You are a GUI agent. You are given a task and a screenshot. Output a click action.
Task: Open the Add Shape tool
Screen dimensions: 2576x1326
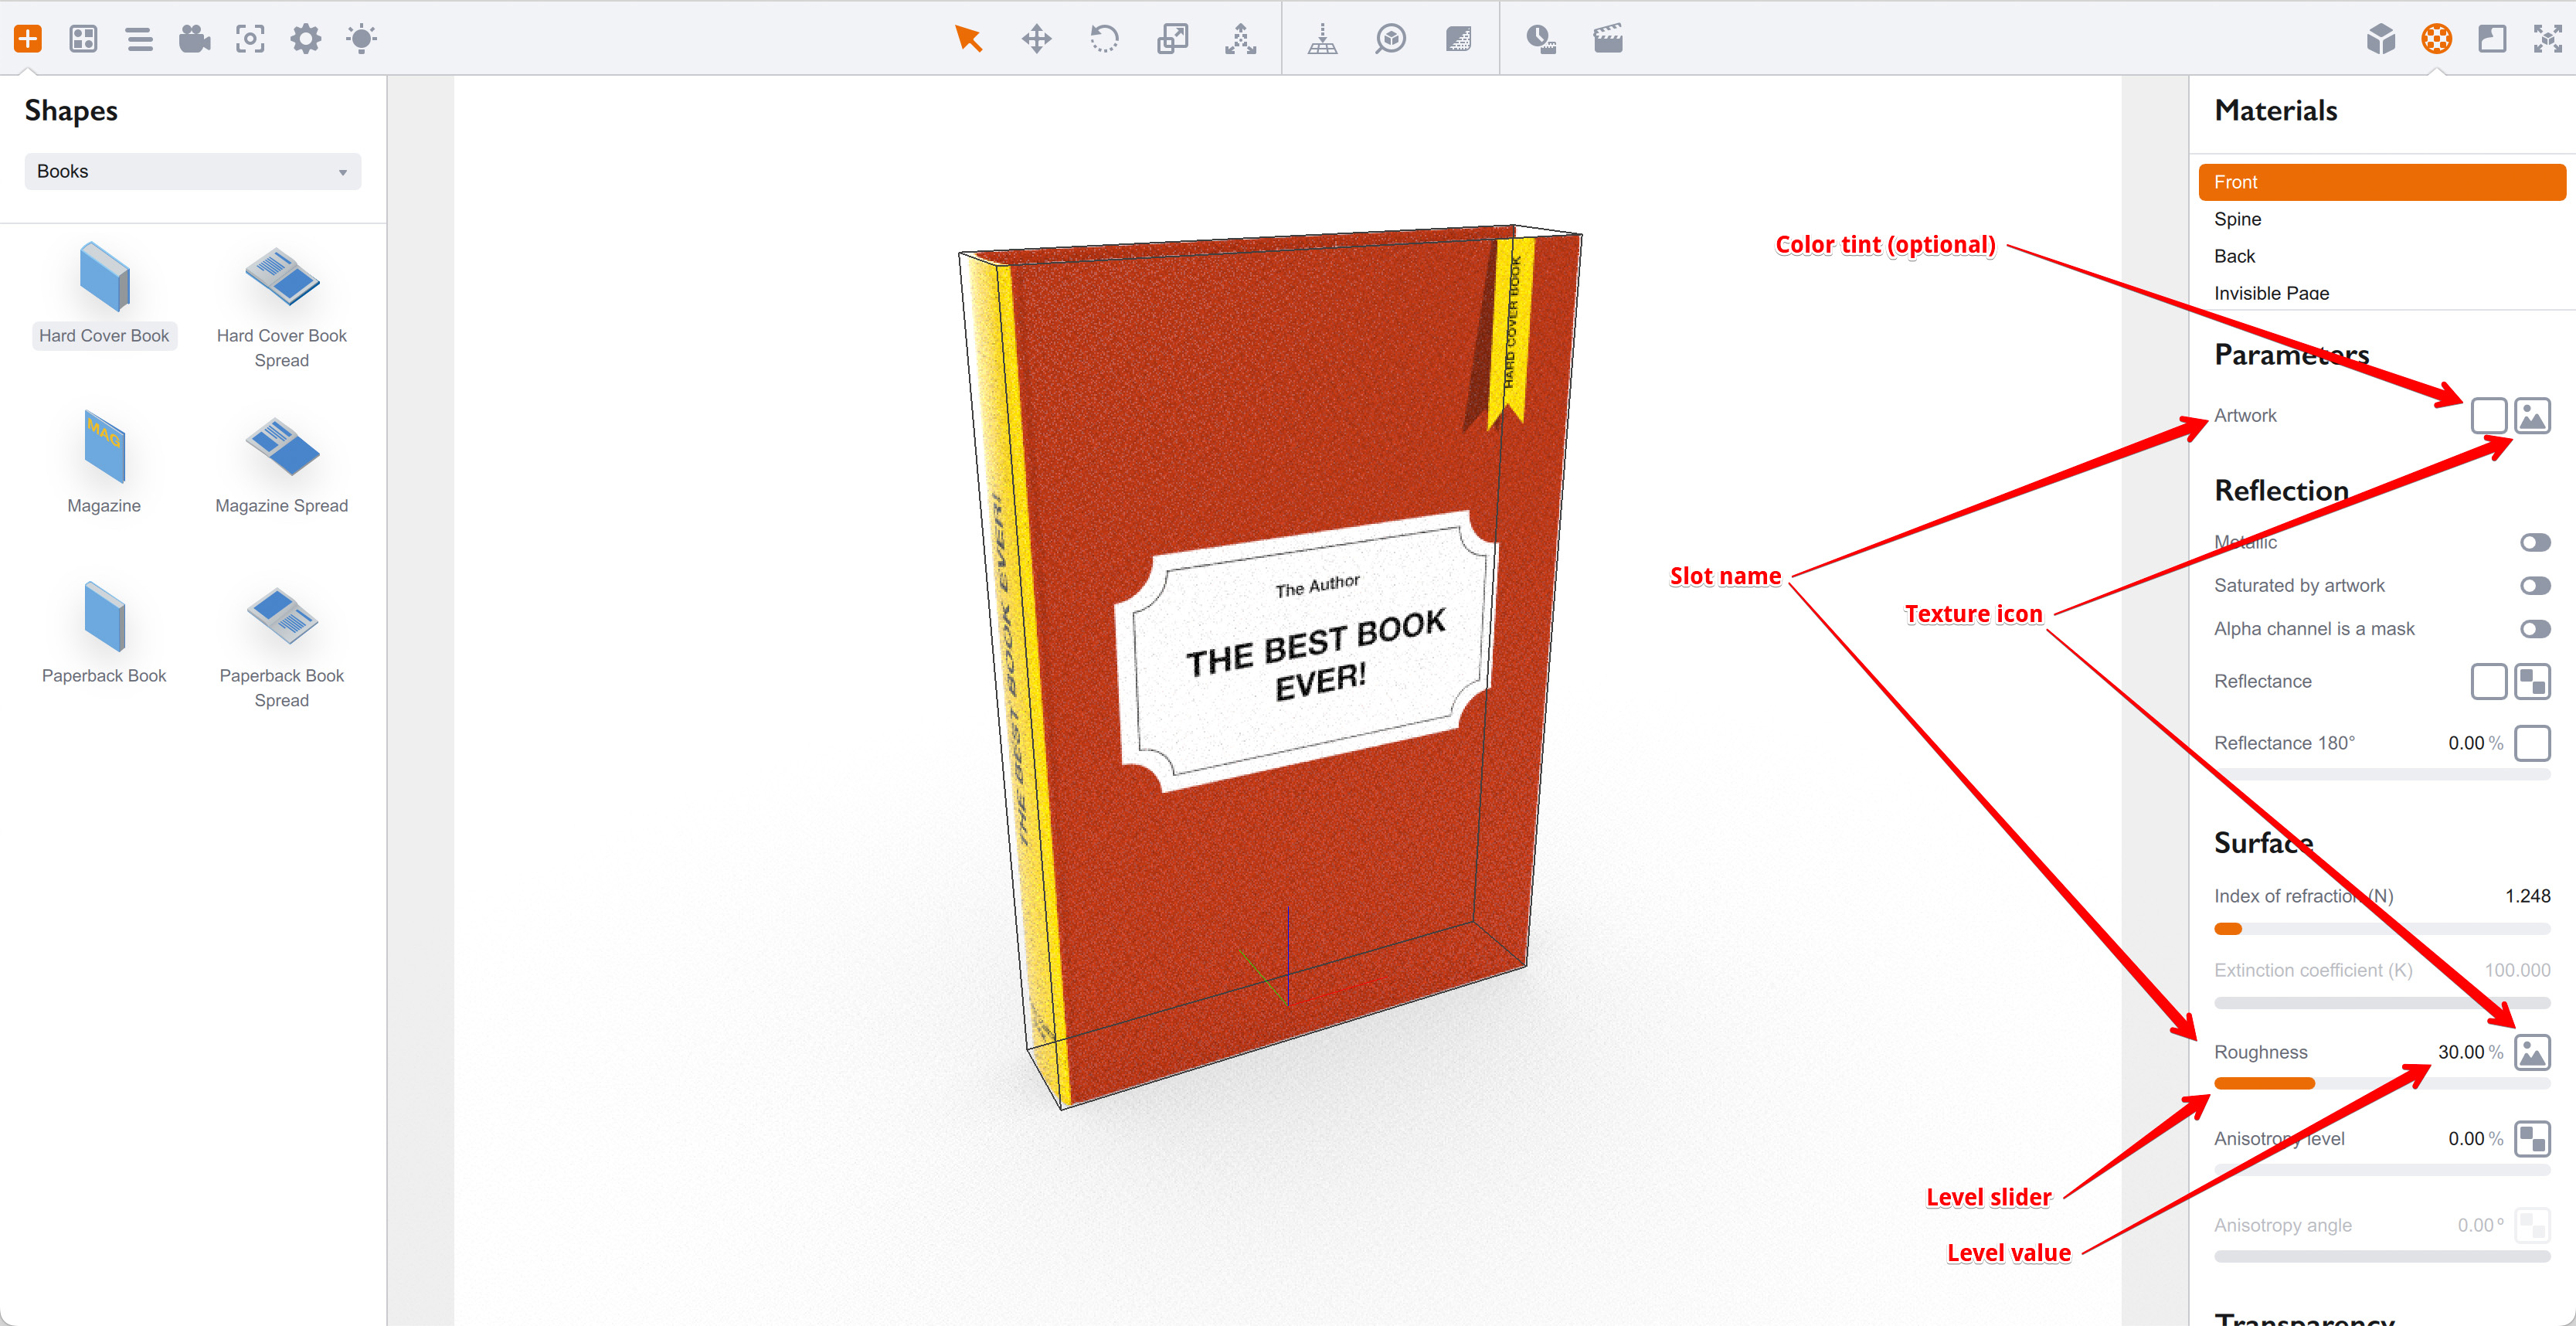(28, 38)
